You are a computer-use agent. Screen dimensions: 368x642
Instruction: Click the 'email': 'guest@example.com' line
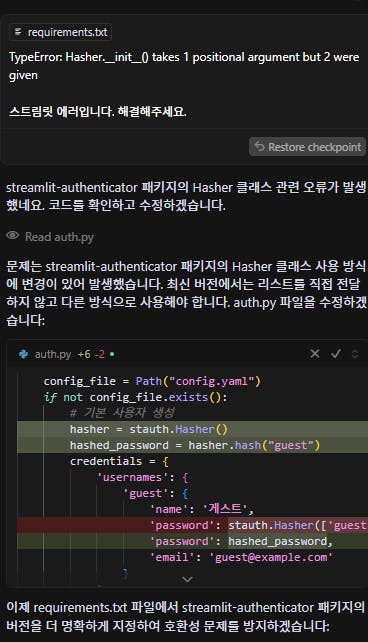[x=242, y=557]
